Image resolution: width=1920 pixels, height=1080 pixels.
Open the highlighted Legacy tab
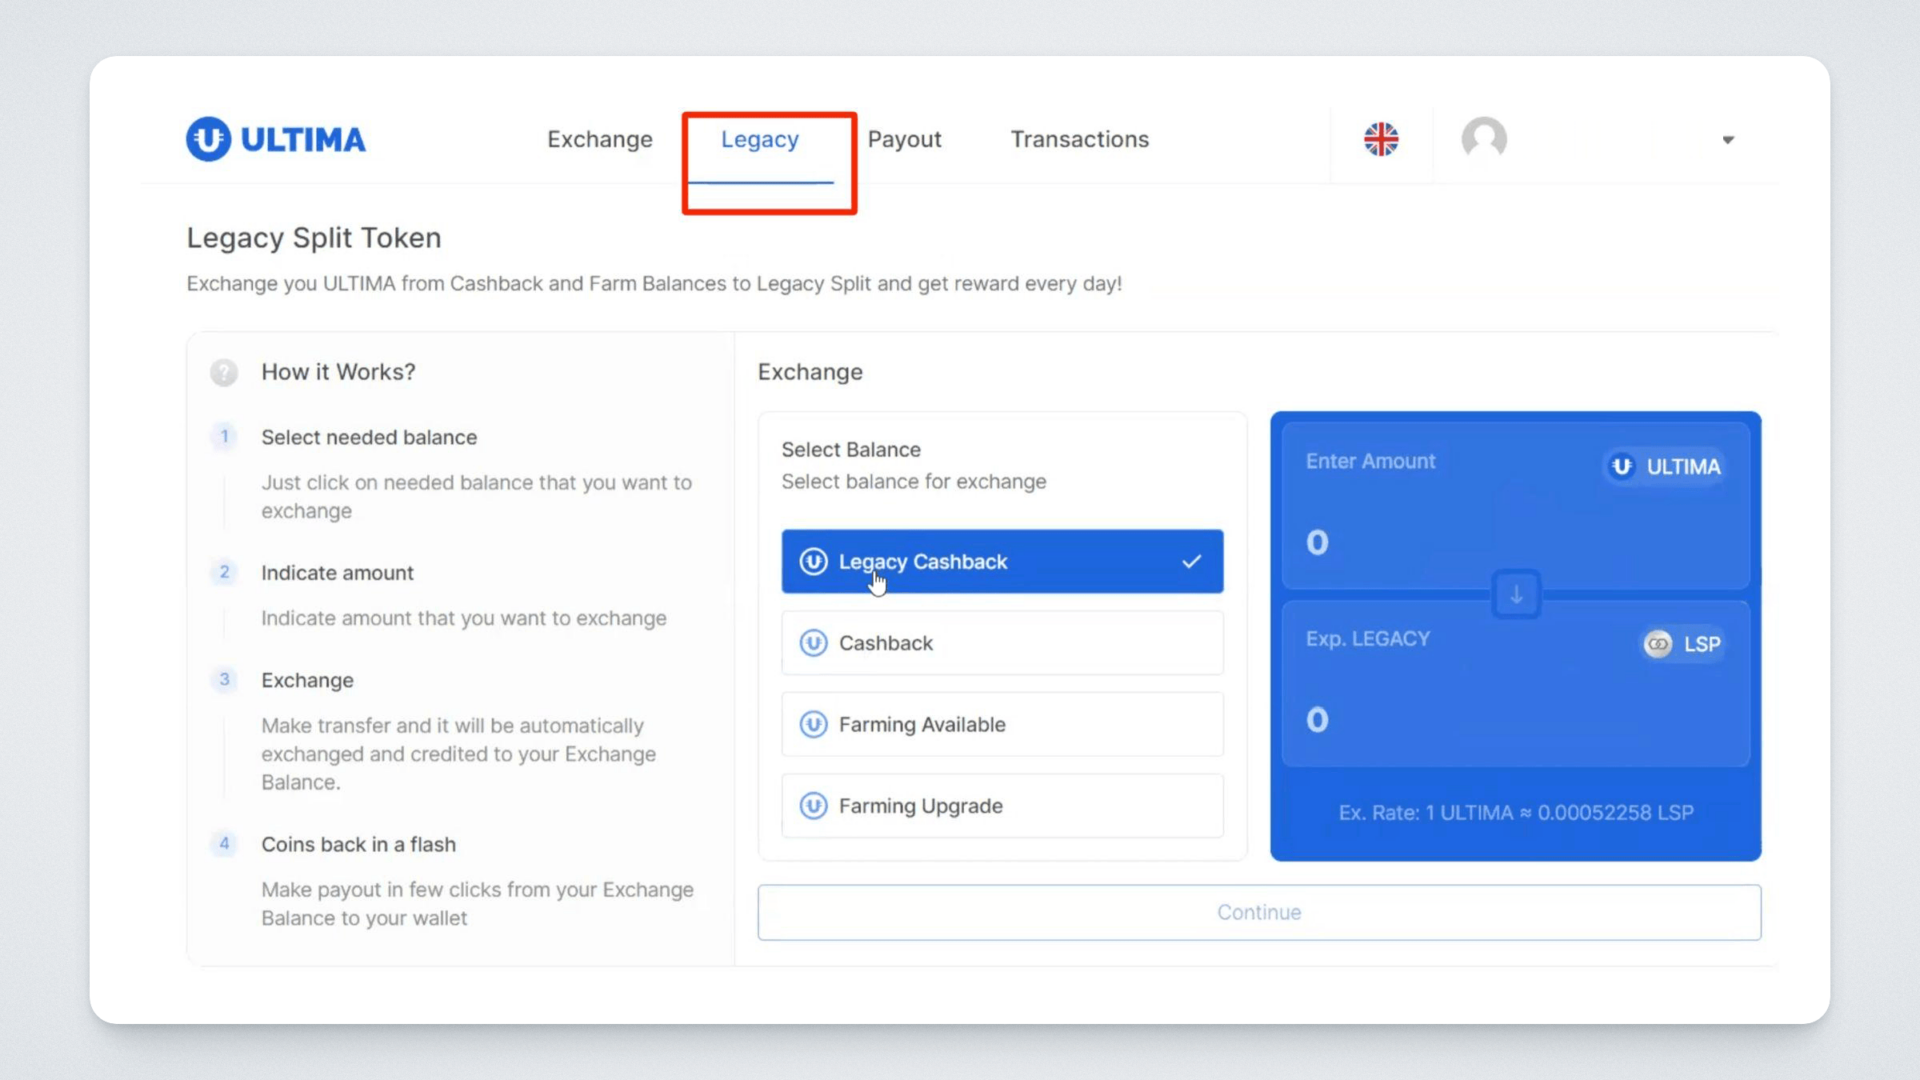tap(760, 139)
